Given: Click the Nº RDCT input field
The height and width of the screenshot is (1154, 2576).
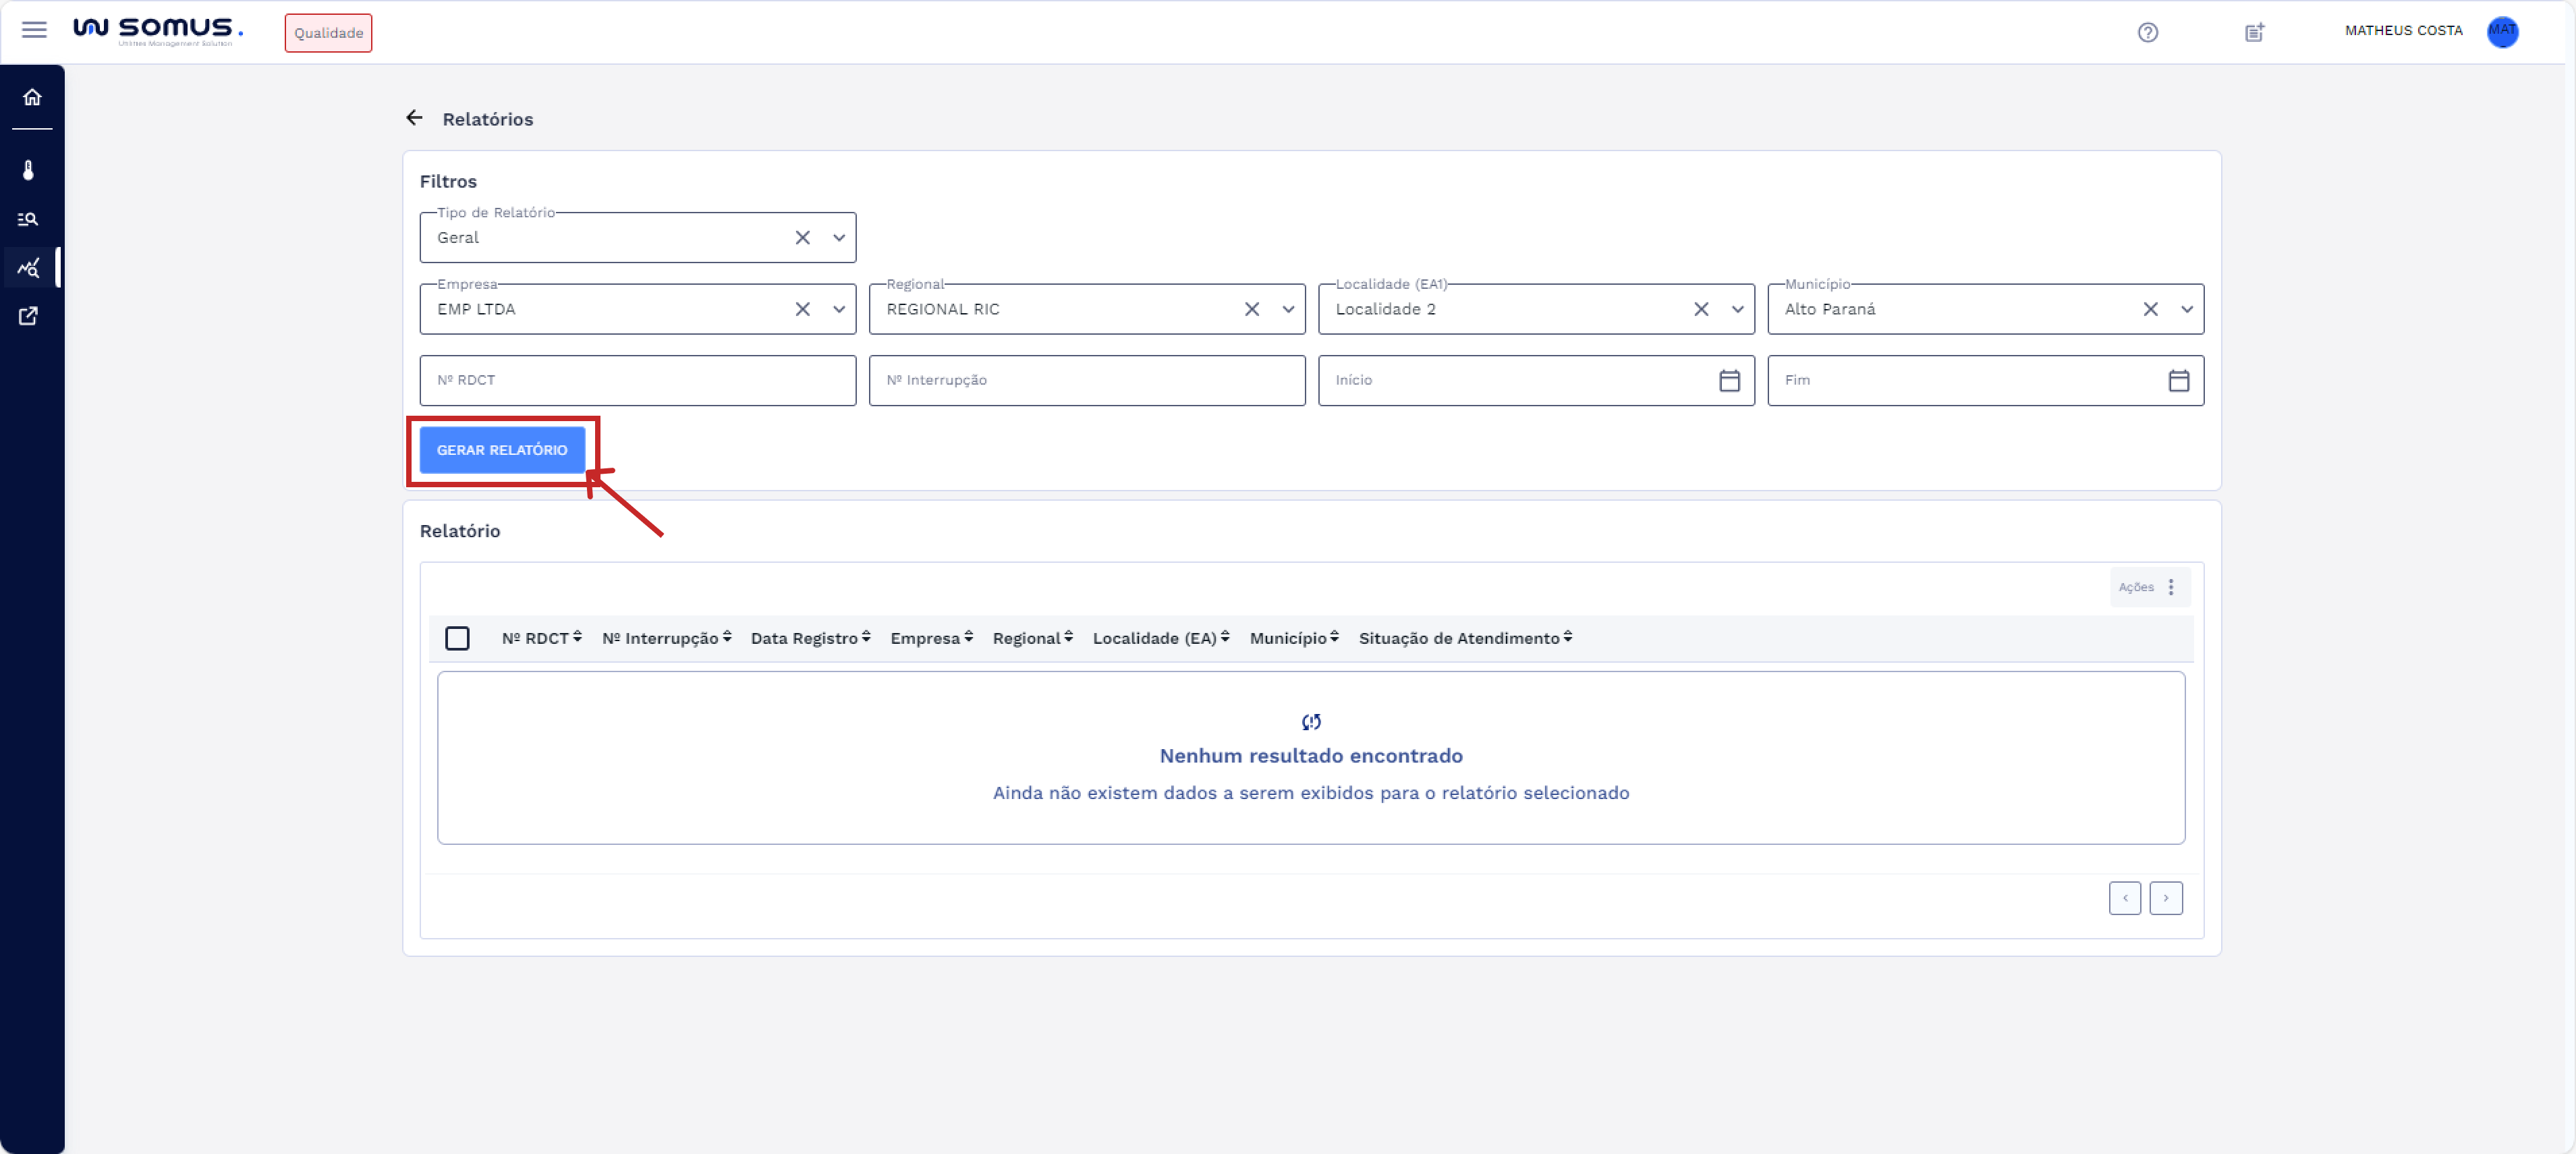Looking at the screenshot, I should (x=637, y=381).
